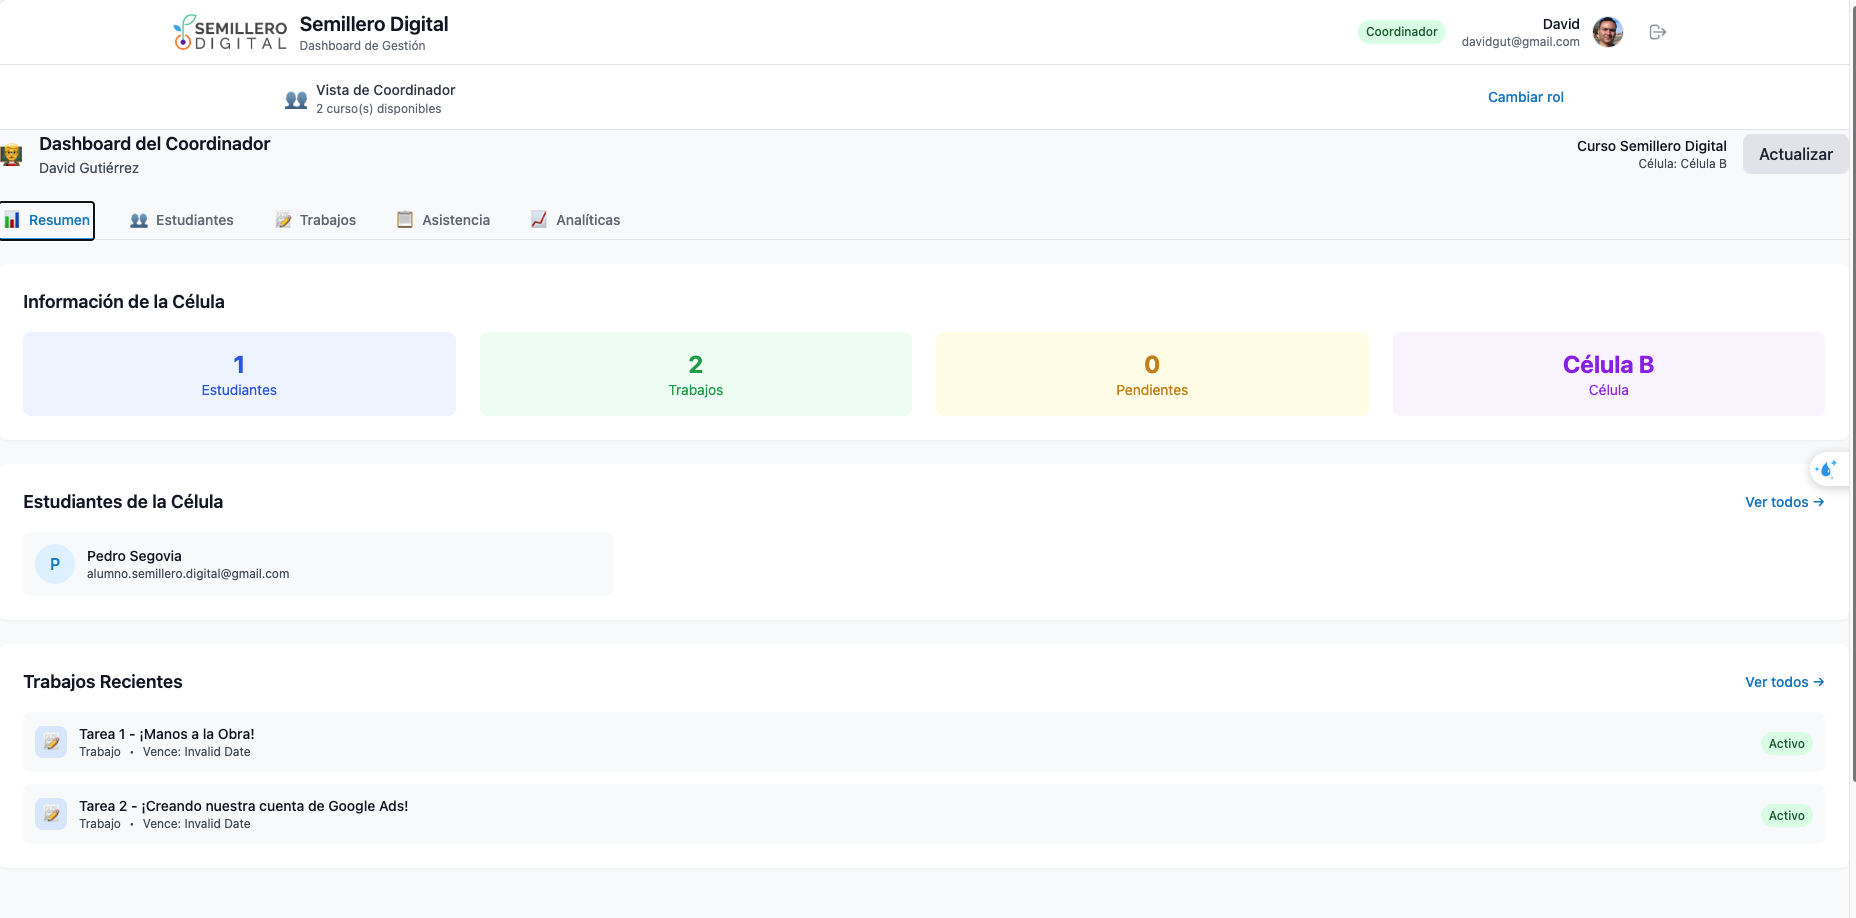Click the Resumen tab chart icon

click(12, 220)
